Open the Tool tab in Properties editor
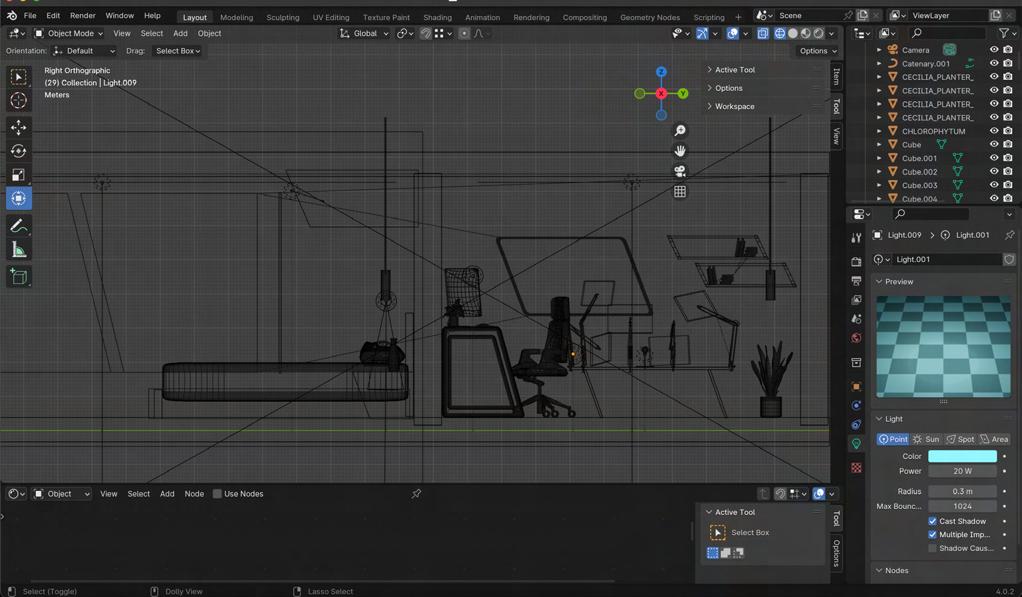 (x=856, y=239)
